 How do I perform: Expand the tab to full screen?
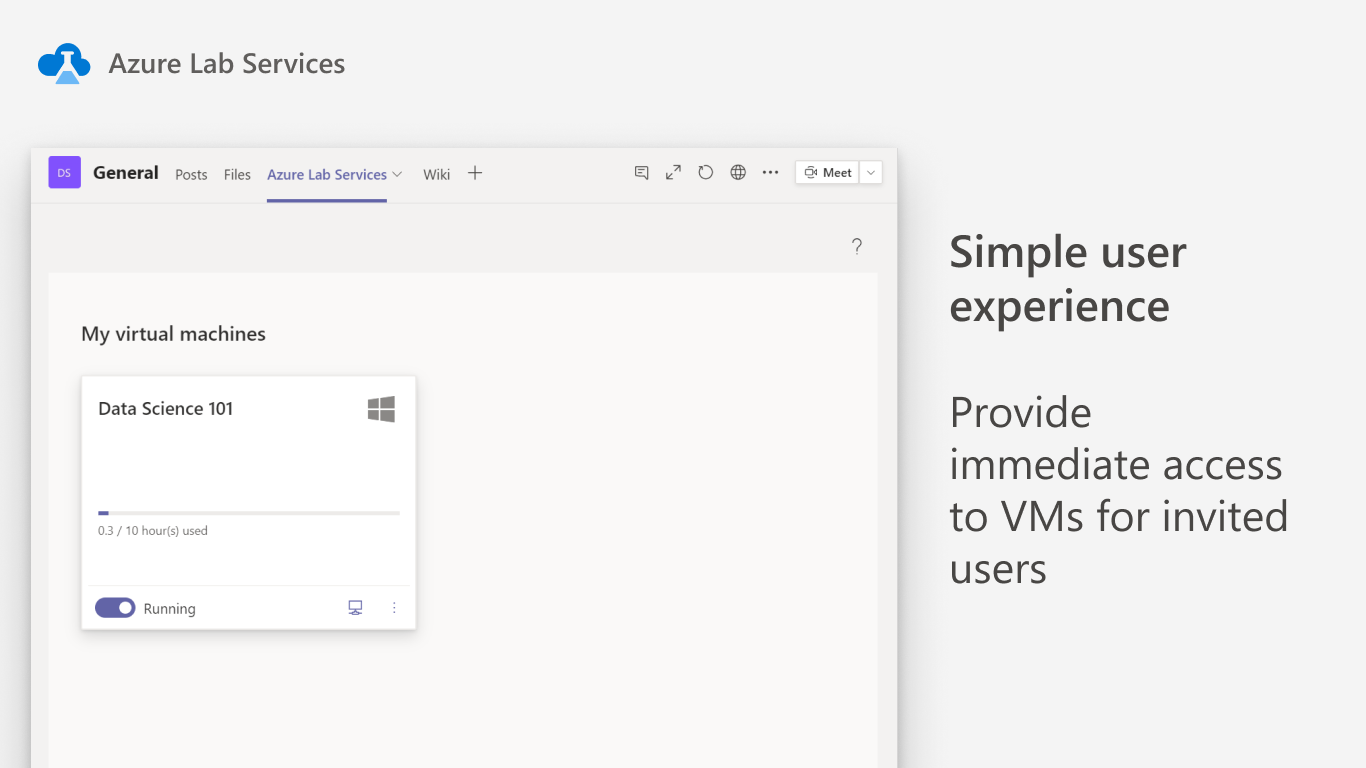[674, 173]
